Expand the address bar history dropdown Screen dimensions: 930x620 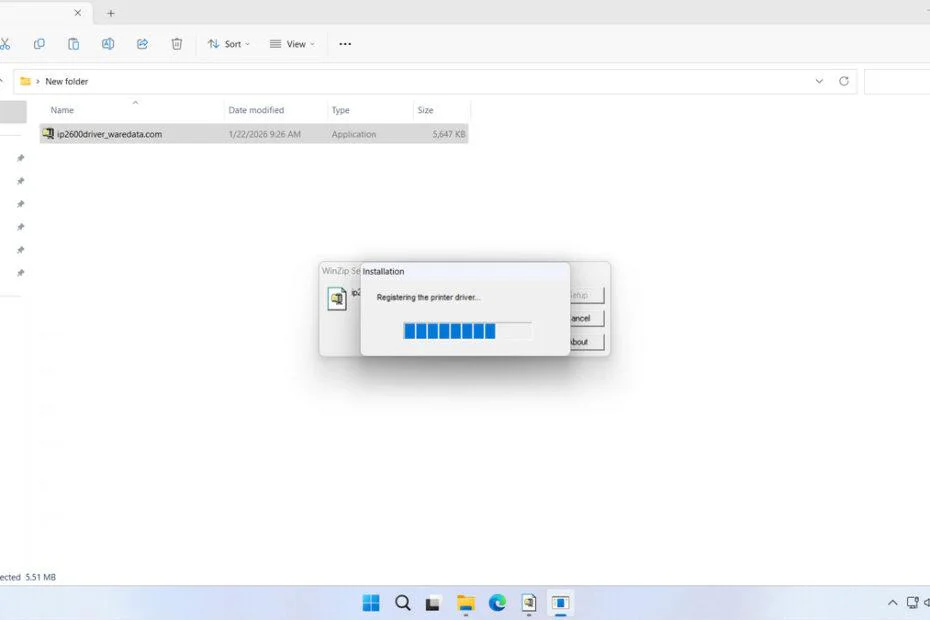(819, 81)
